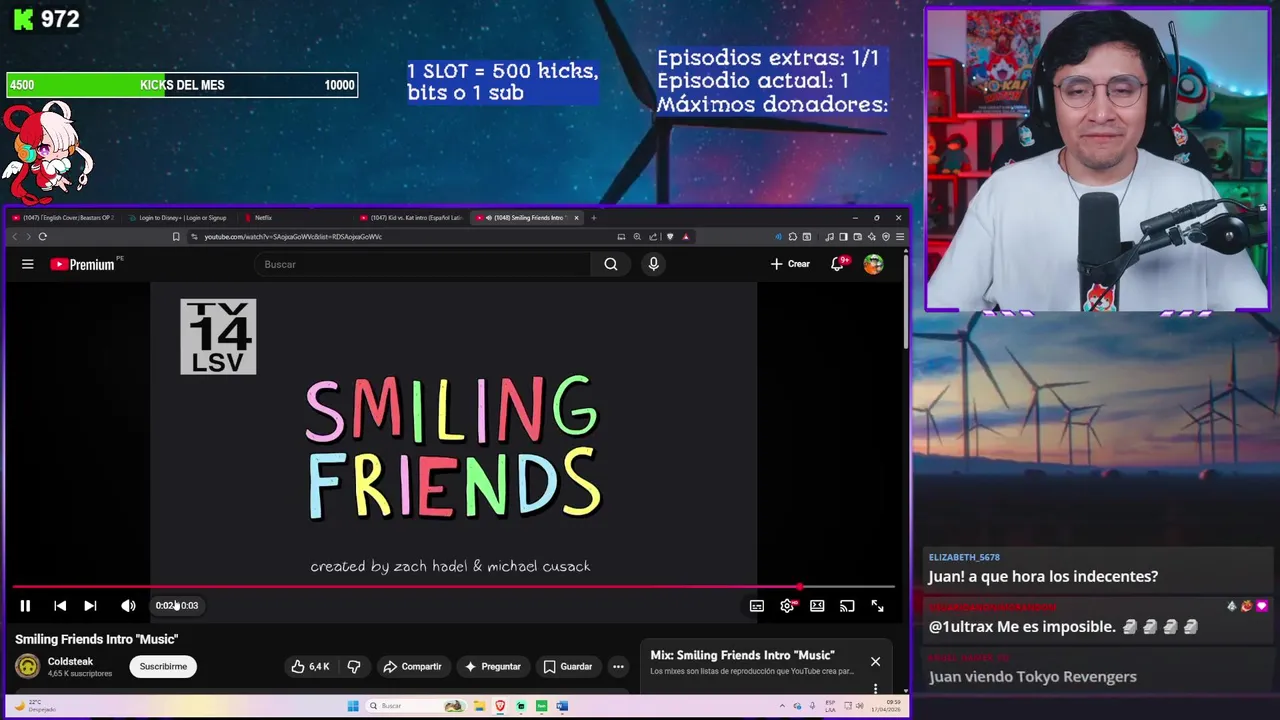Switch to the Beastars OP browser tab

(x=63, y=217)
